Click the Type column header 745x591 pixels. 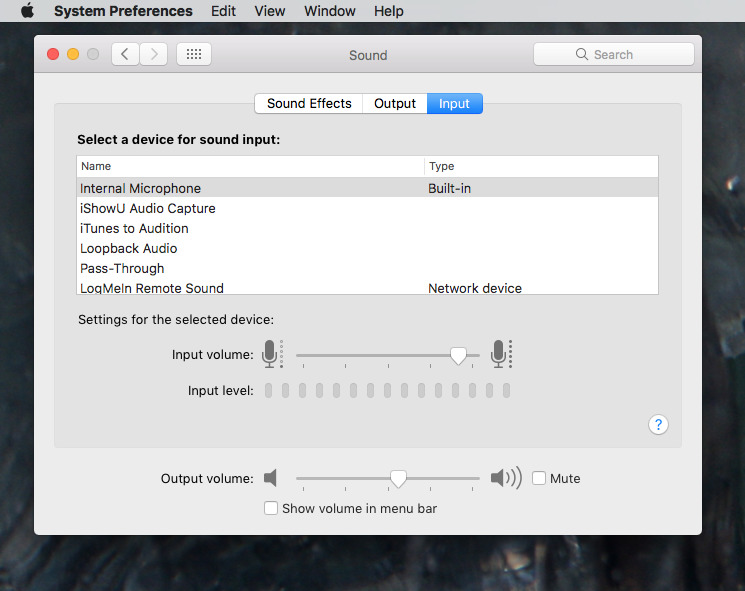coord(541,166)
